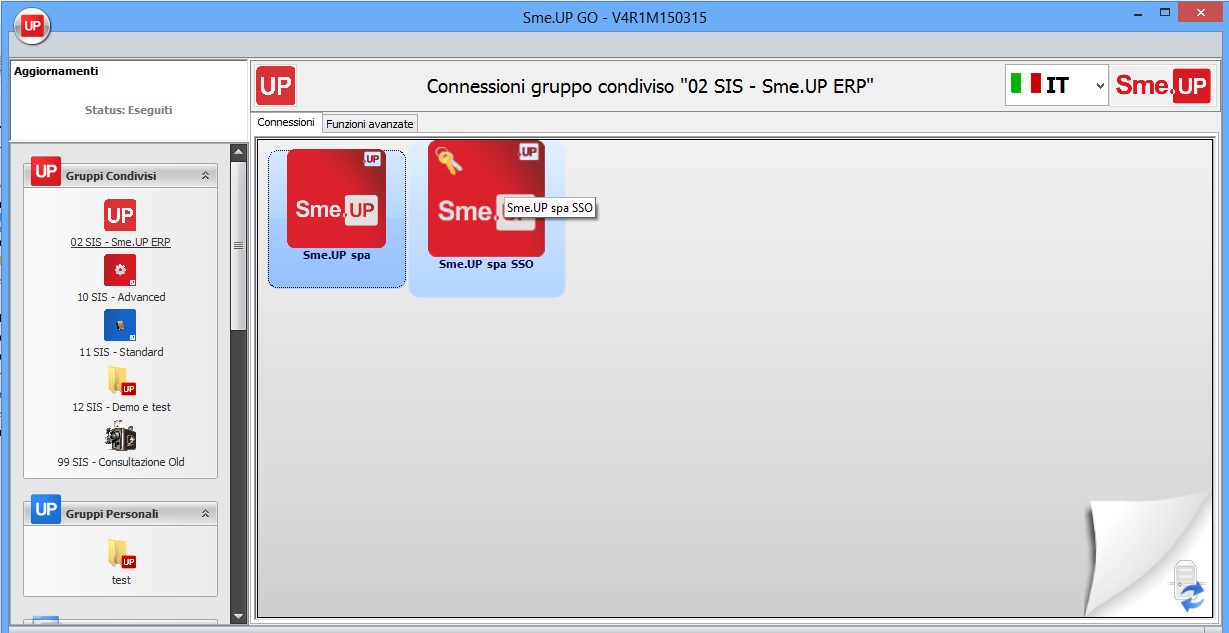Maximize the Sme.UP GO window
The width and height of the screenshot is (1229, 633).
(x=1164, y=12)
